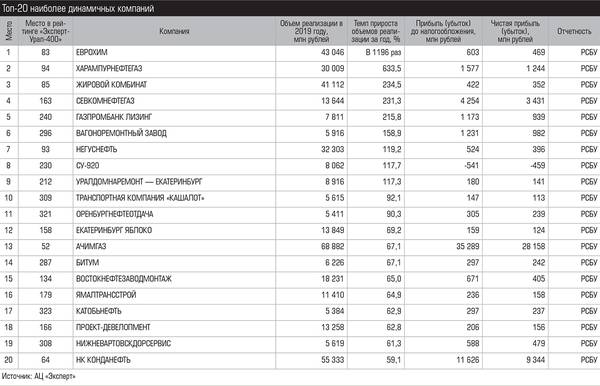
Task: Click the table title 'Топ-20 наиболее динамичных компаний'
Action: point(78,8)
